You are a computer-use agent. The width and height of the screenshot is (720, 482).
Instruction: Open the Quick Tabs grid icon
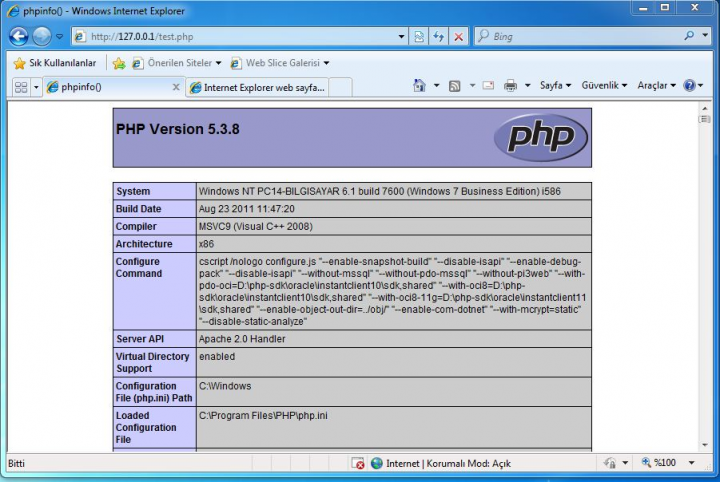tap(21, 87)
